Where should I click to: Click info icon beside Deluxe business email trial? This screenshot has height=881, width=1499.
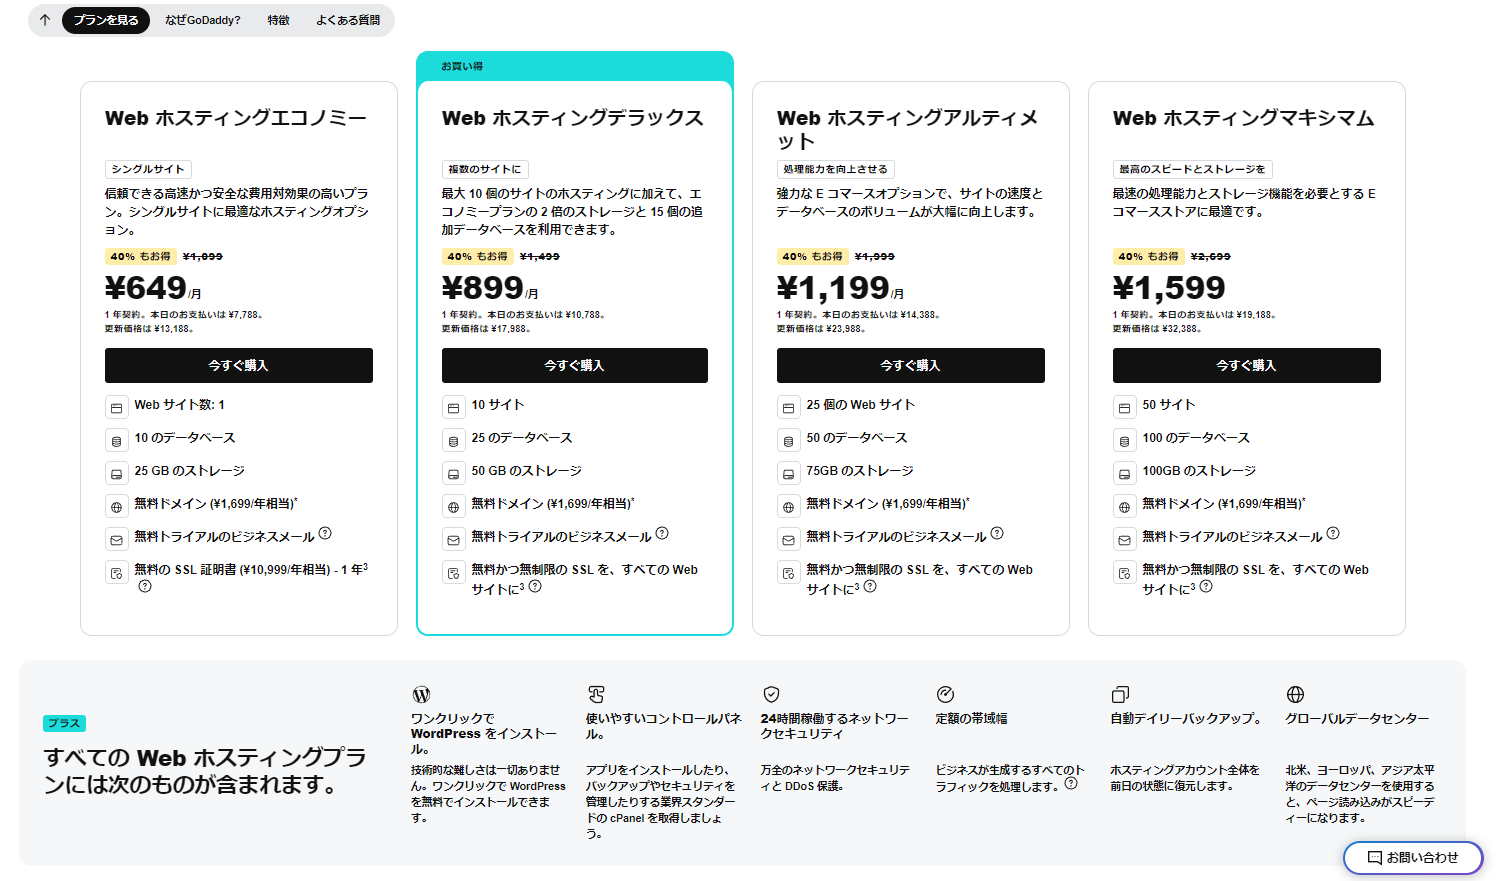coord(662,534)
